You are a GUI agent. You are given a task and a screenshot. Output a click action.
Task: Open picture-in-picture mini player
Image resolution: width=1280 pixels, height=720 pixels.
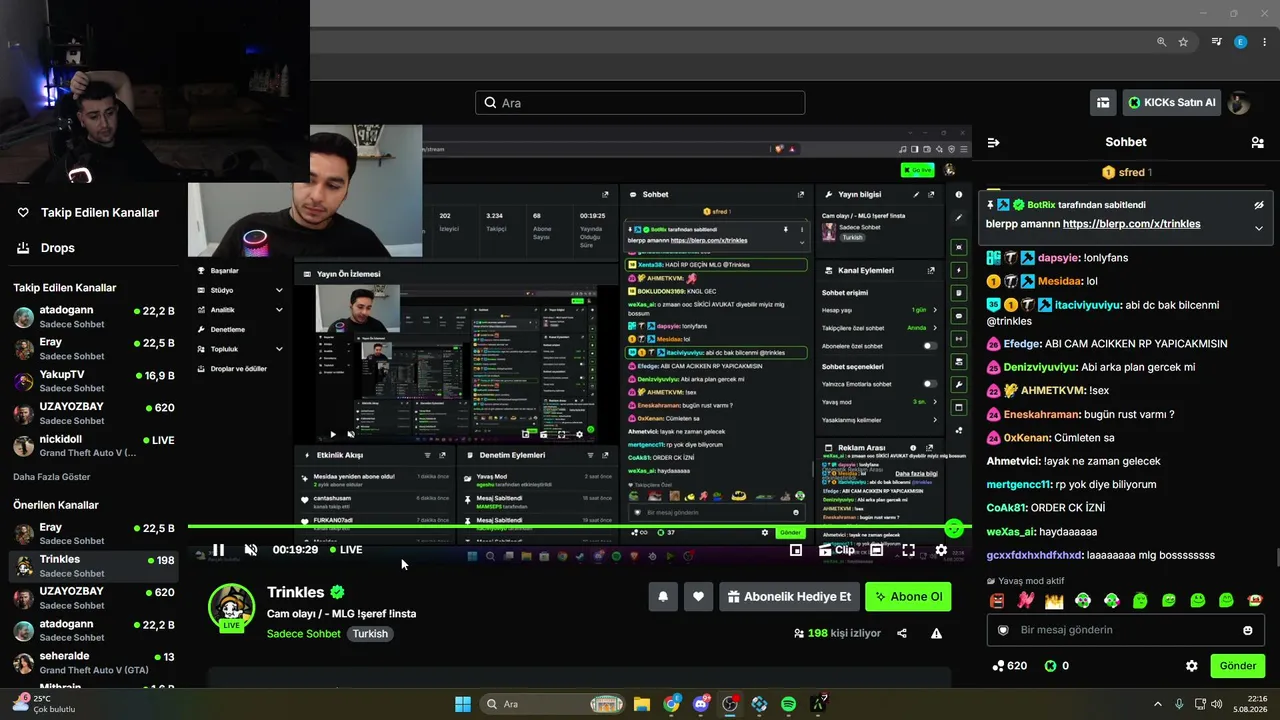796,550
